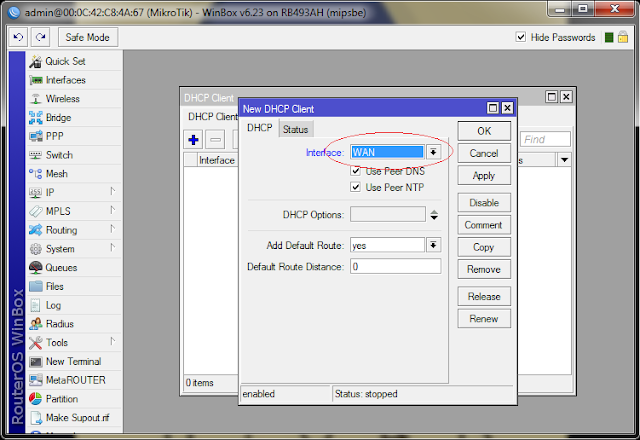Close New DHCP Client dialog
Viewport: 640px width, 440px height.
pyautogui.click(x=507, y=108)
